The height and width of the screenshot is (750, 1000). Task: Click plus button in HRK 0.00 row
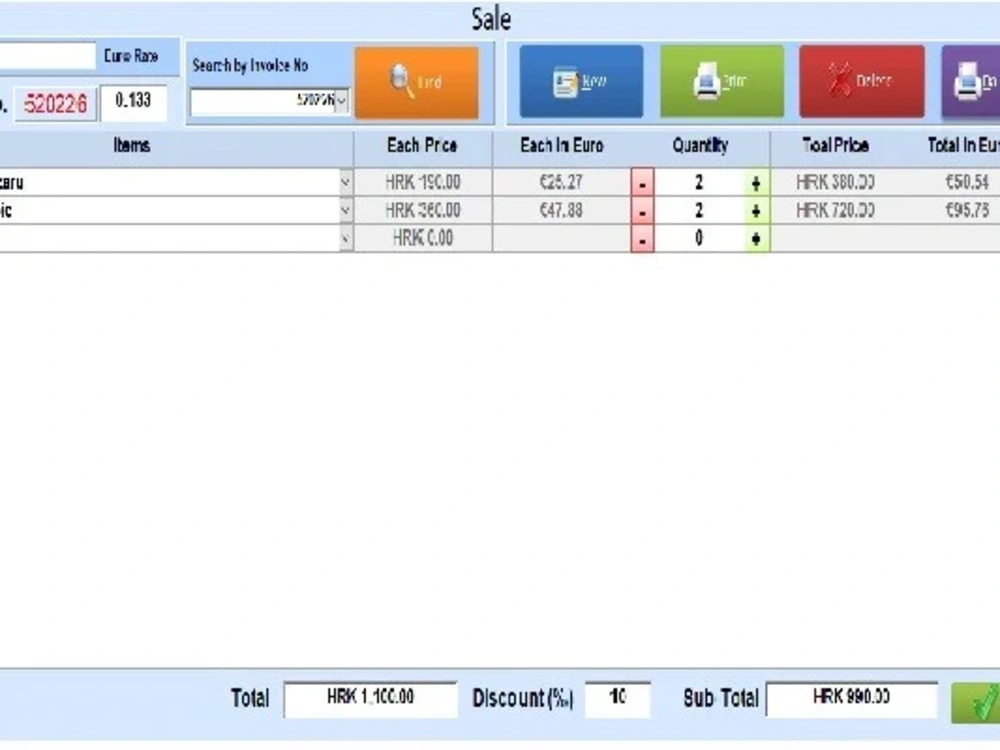coord(757,239)
